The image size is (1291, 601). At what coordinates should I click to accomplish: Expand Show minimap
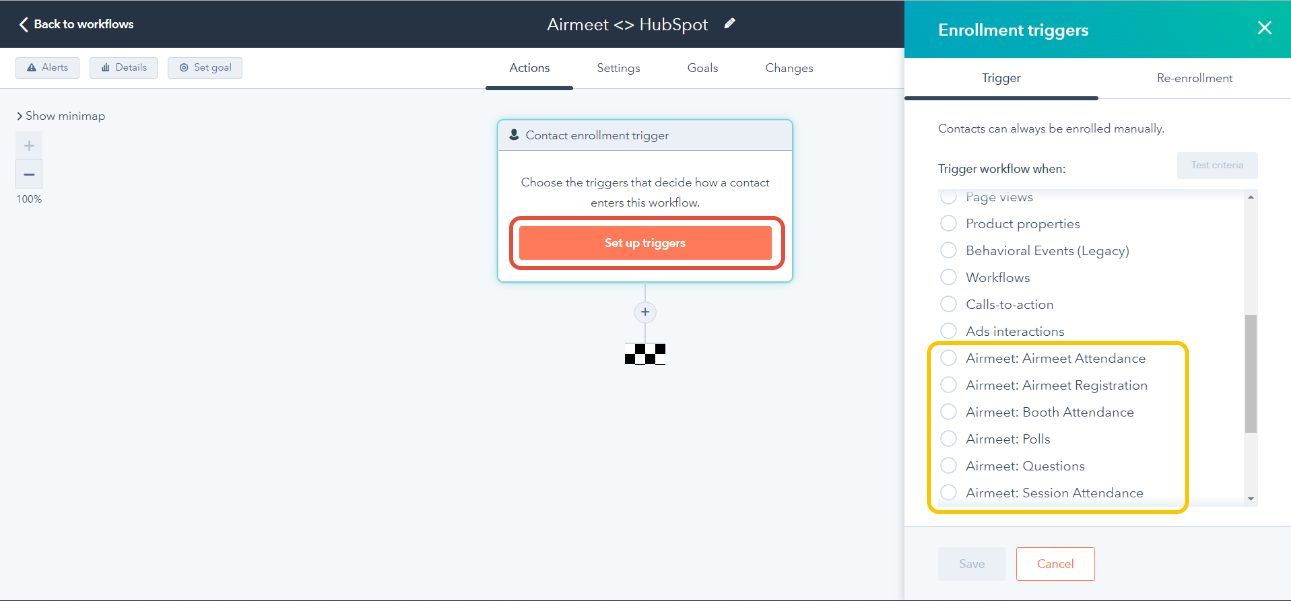coord(61,116)
